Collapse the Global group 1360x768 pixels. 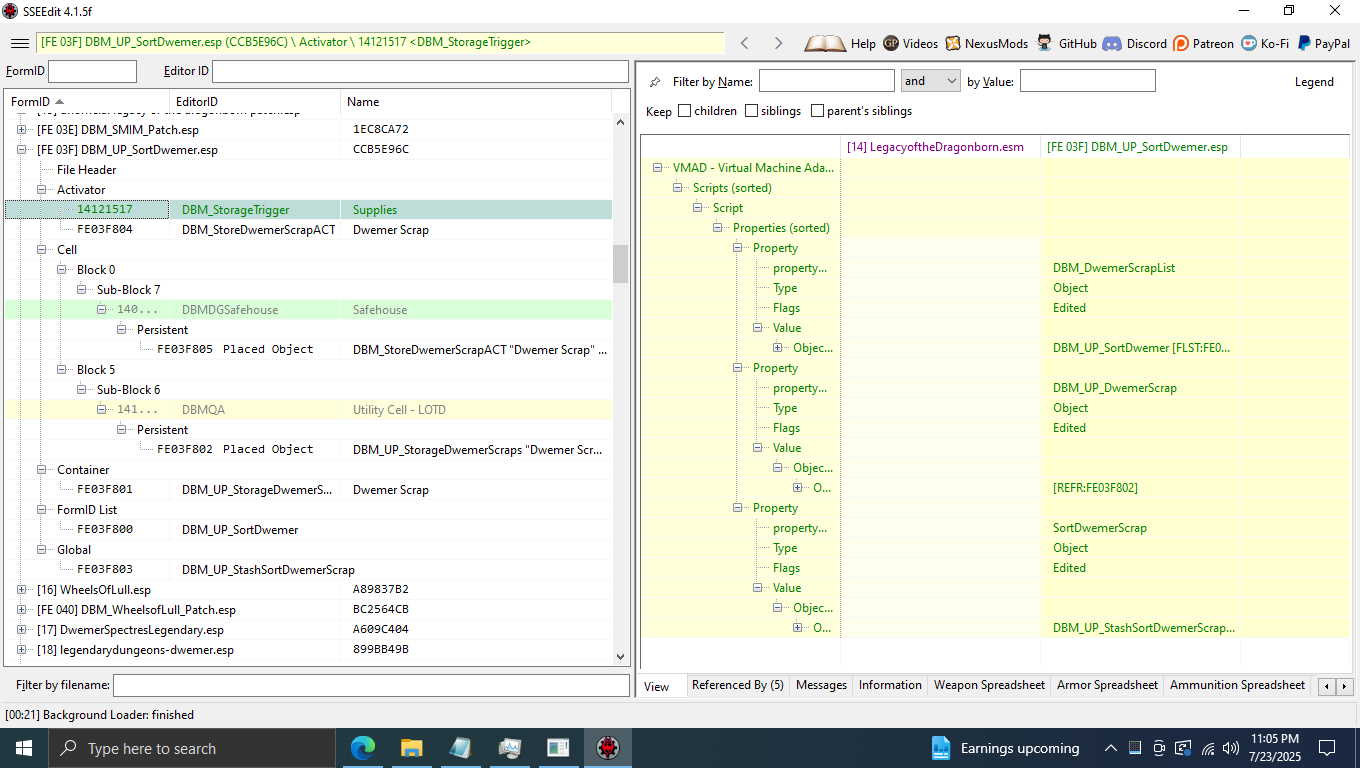(x=42, y=550)
